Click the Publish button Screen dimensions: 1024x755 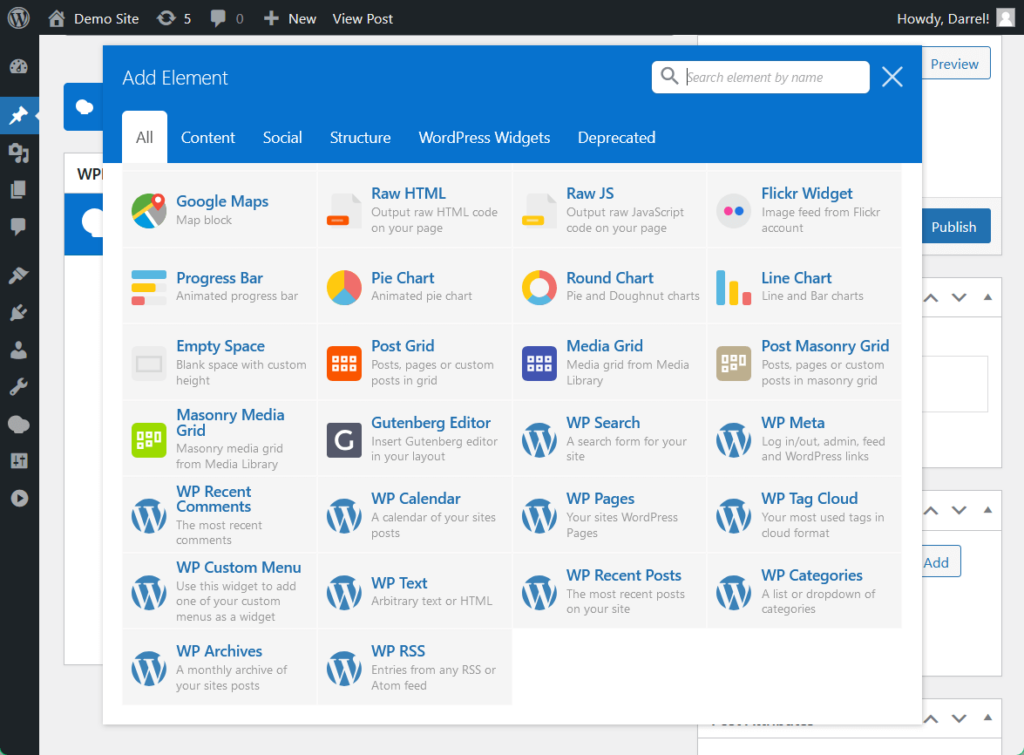click(x=953, y=227)
